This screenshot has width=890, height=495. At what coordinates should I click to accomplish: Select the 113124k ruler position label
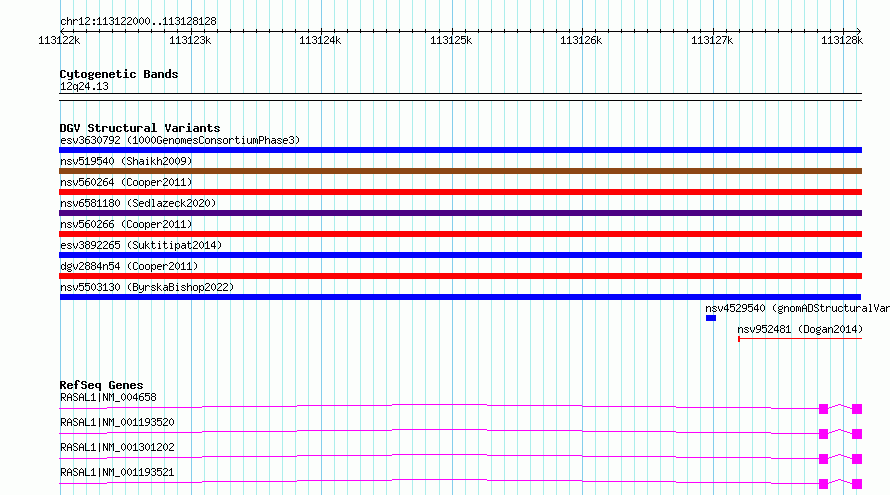[320, 40]
